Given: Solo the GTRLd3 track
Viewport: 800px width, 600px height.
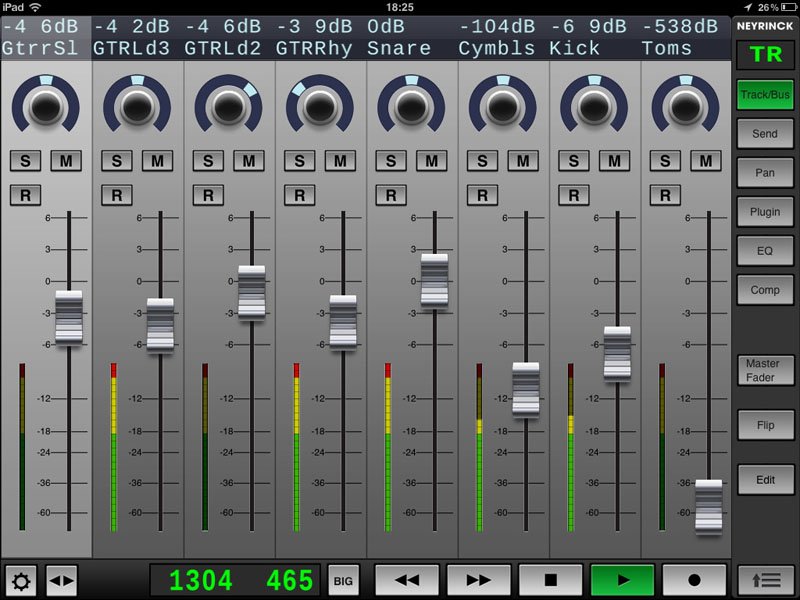Looking at the screenshot, I should click(x=117, y=161).
